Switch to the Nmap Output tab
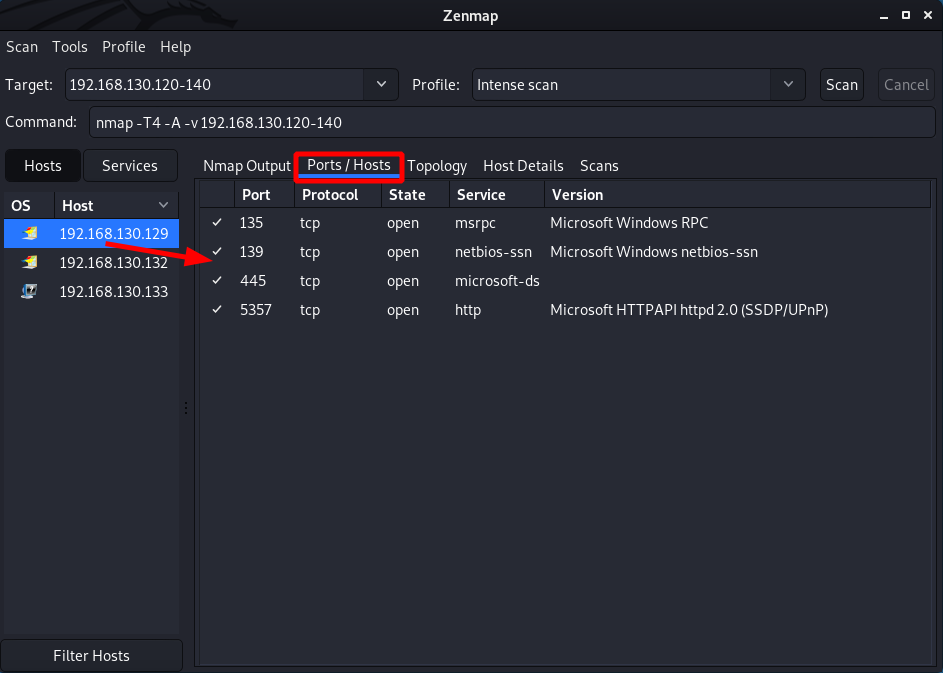The image size is (943, 673). 247,166
